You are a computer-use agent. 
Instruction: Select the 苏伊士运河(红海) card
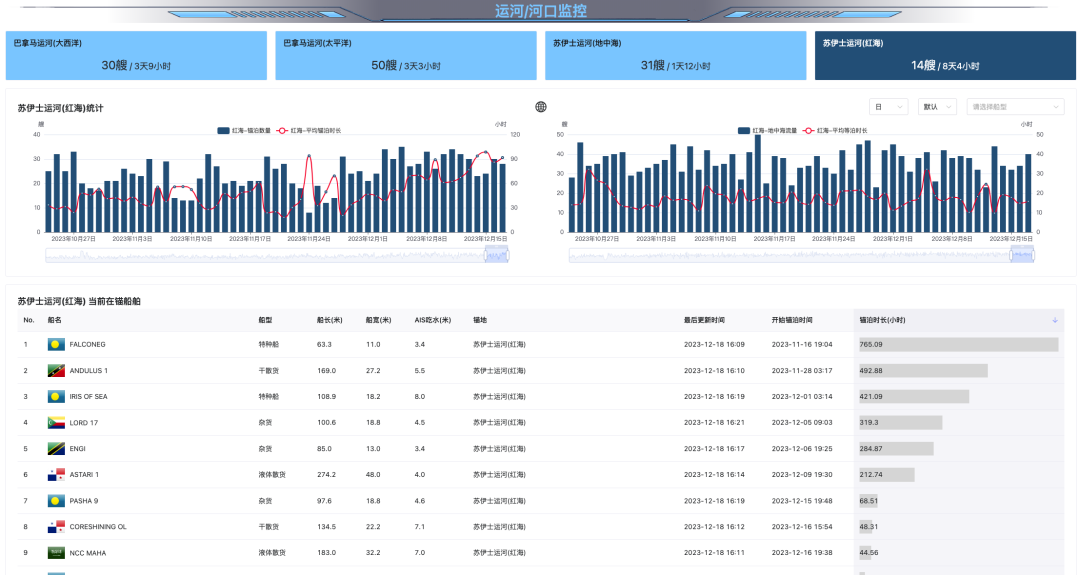[945, 55]
